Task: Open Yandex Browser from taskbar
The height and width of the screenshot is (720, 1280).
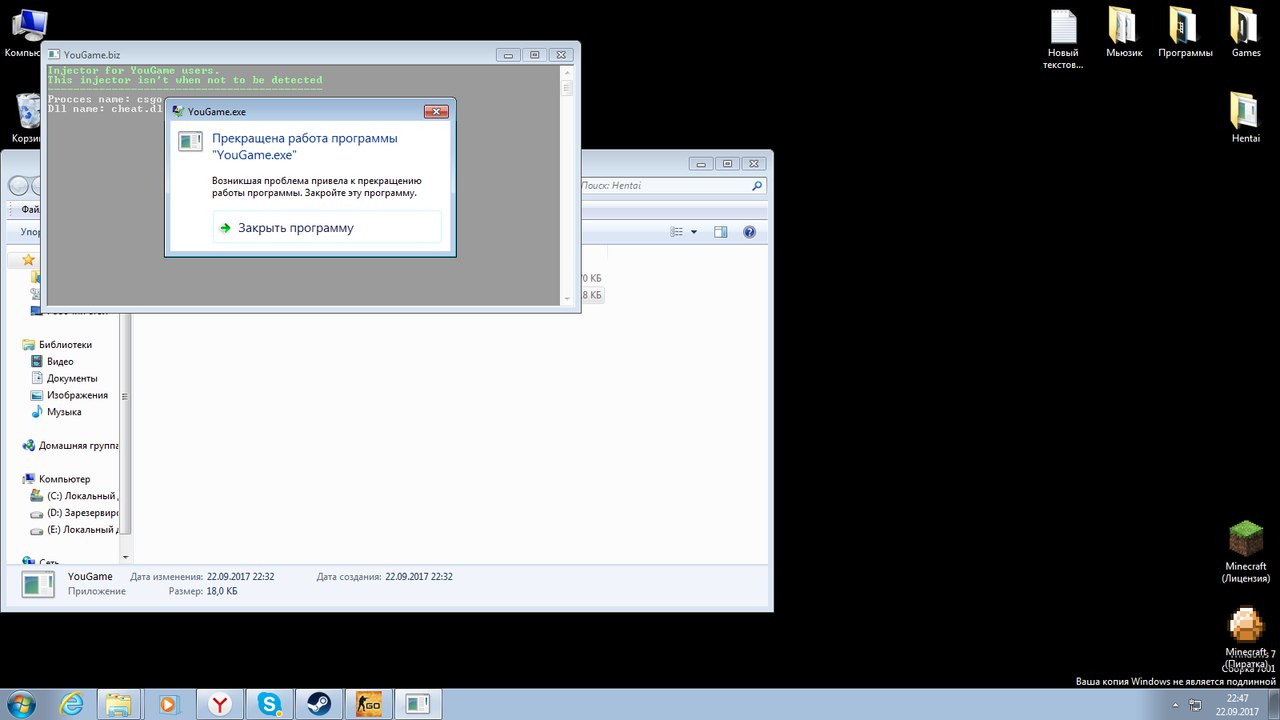Action: click(220, 704)
